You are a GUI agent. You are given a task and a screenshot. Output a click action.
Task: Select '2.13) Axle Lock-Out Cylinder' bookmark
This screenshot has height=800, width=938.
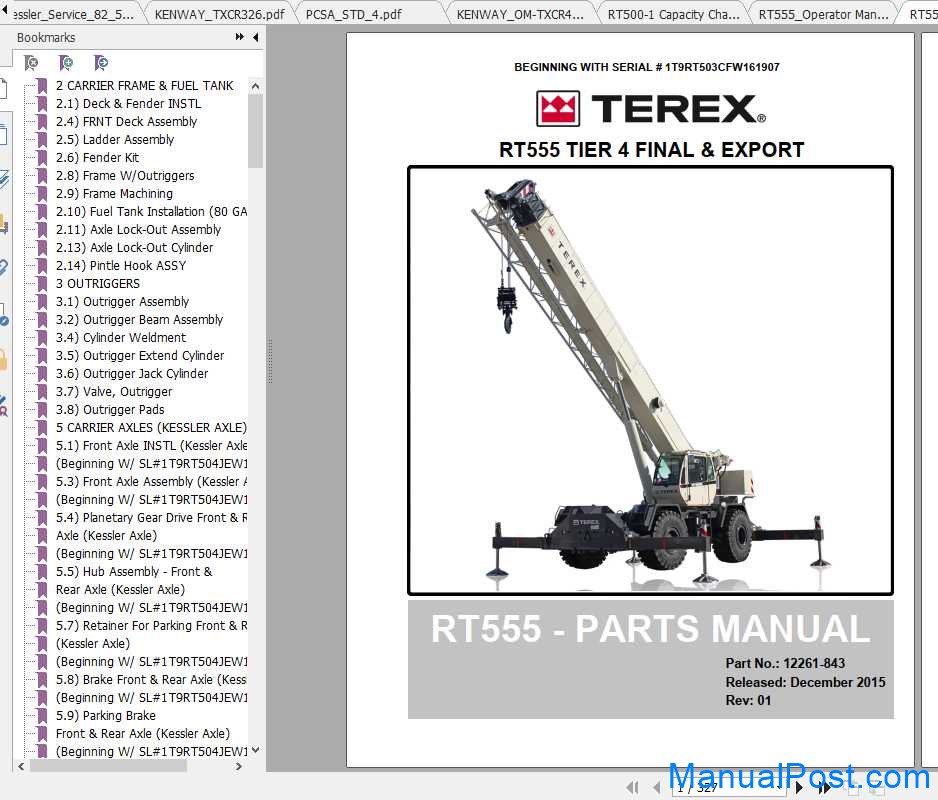point(135,247)
